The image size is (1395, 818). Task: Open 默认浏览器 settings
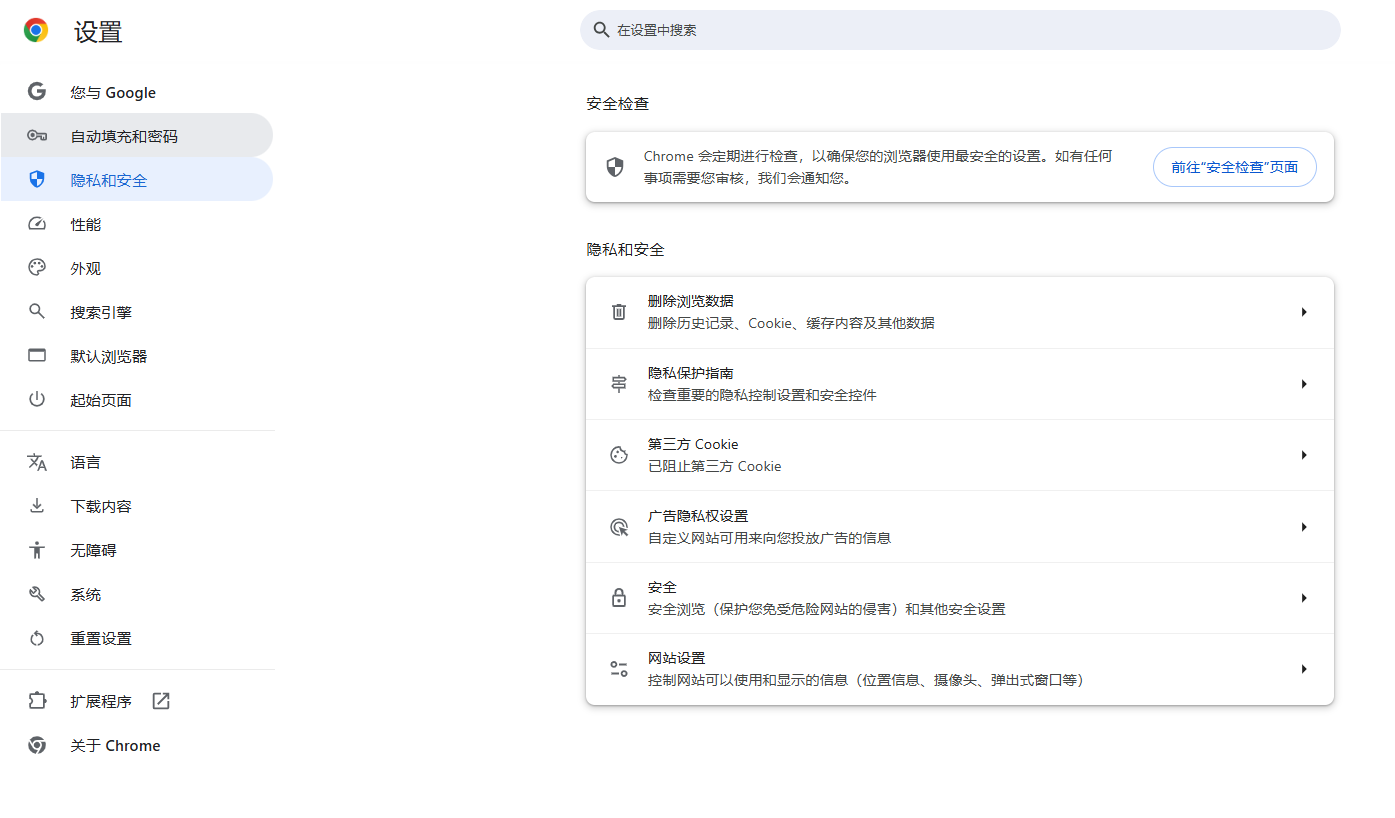point(136,356)
